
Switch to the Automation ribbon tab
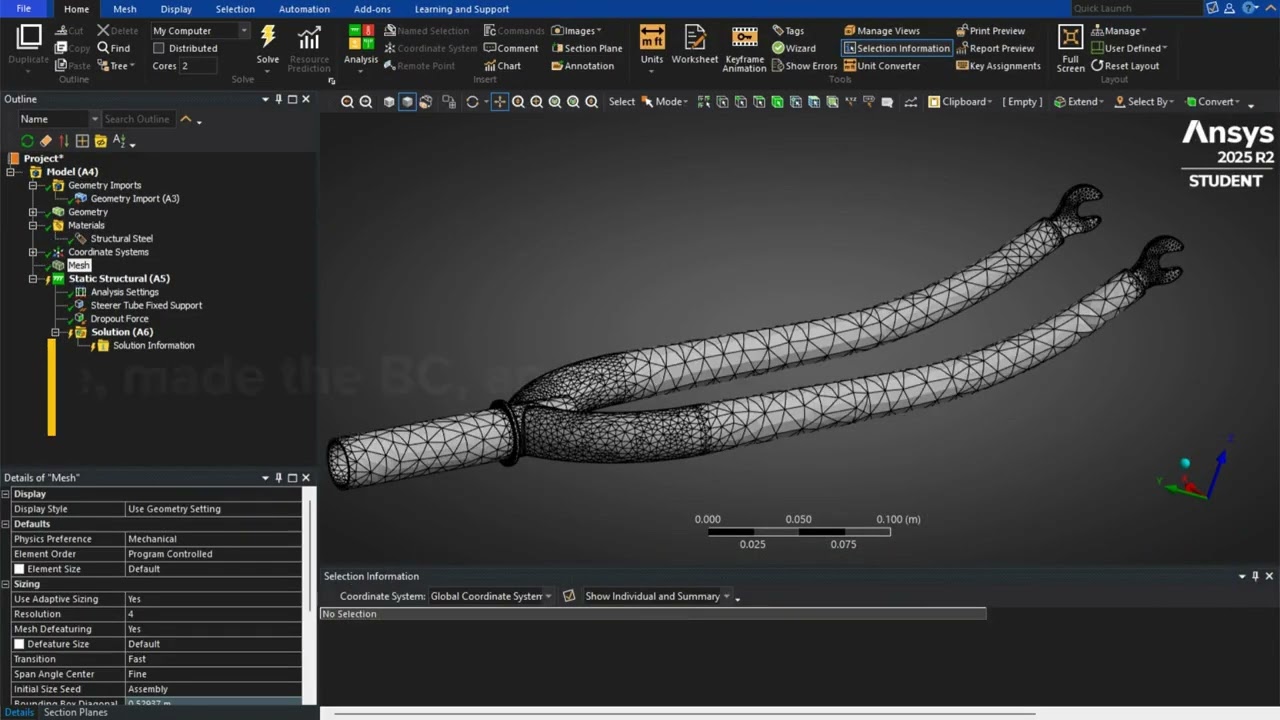click(304, 9)
